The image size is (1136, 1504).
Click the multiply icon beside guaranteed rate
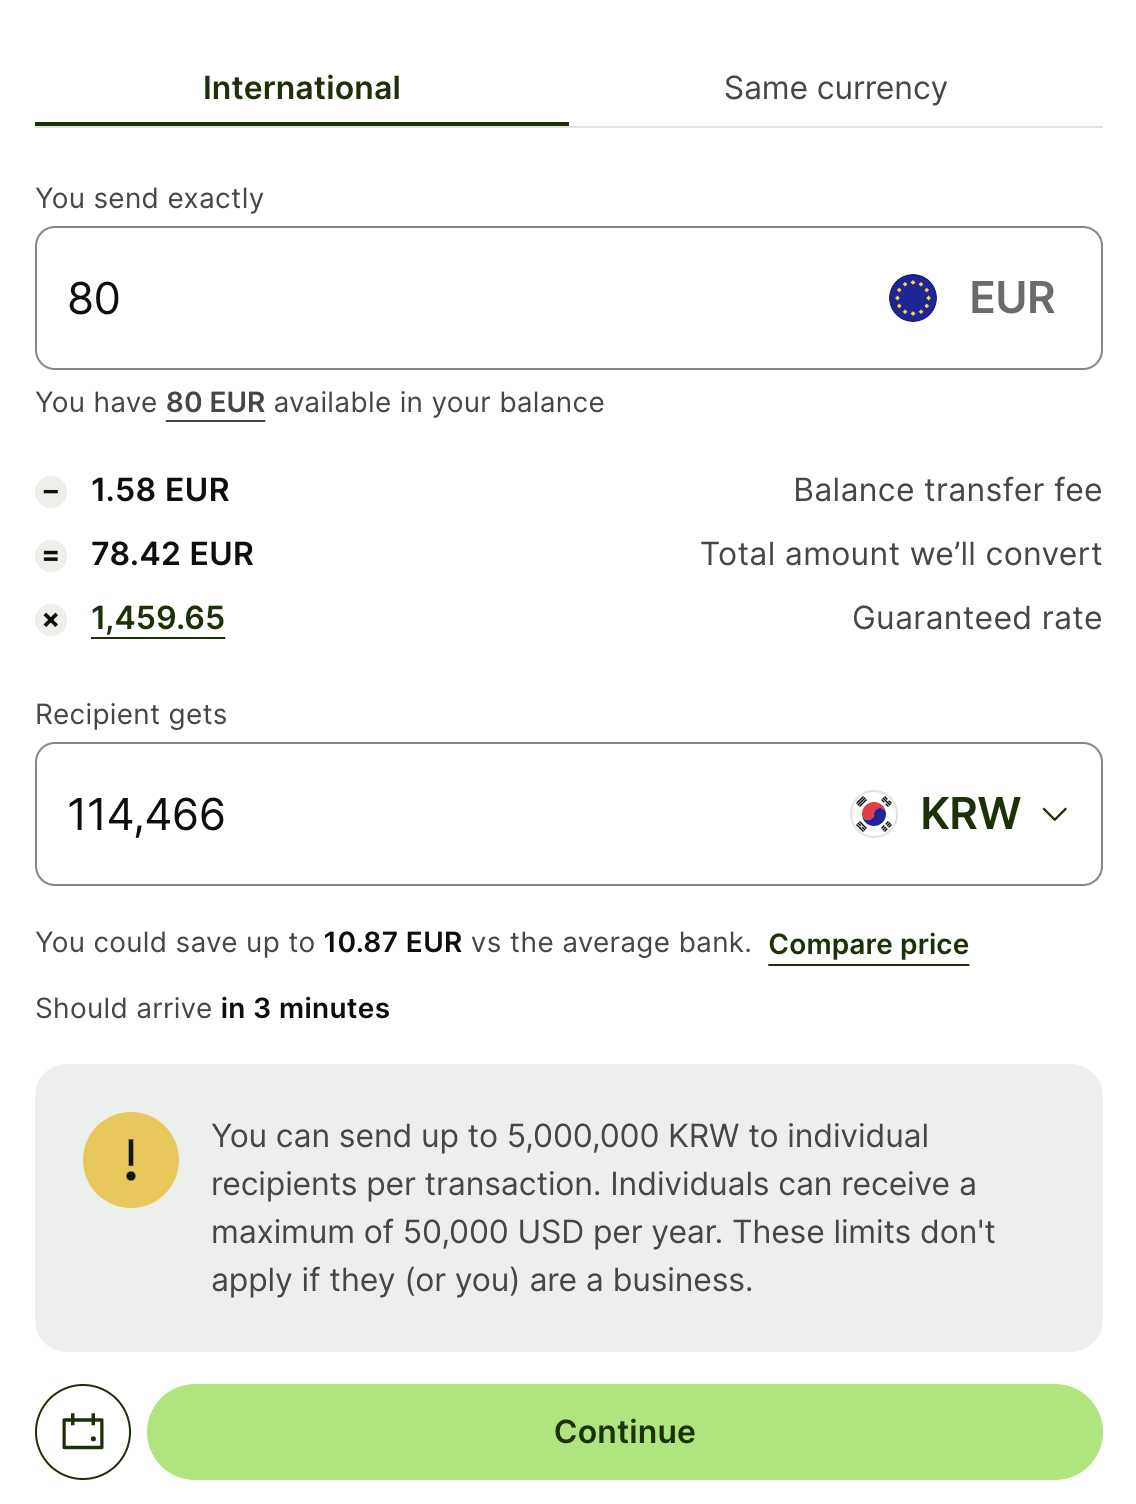[51, 620]
